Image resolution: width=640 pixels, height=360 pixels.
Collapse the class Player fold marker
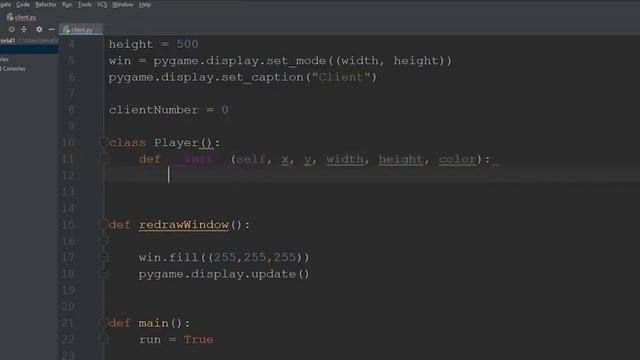coord(104,142)
